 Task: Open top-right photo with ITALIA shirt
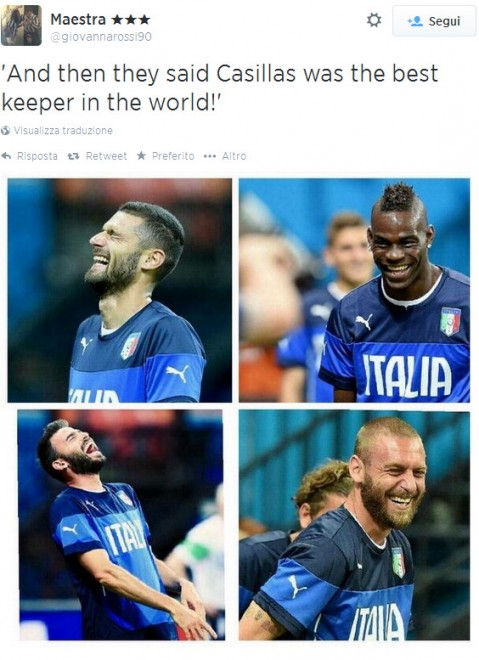[354, 290]
